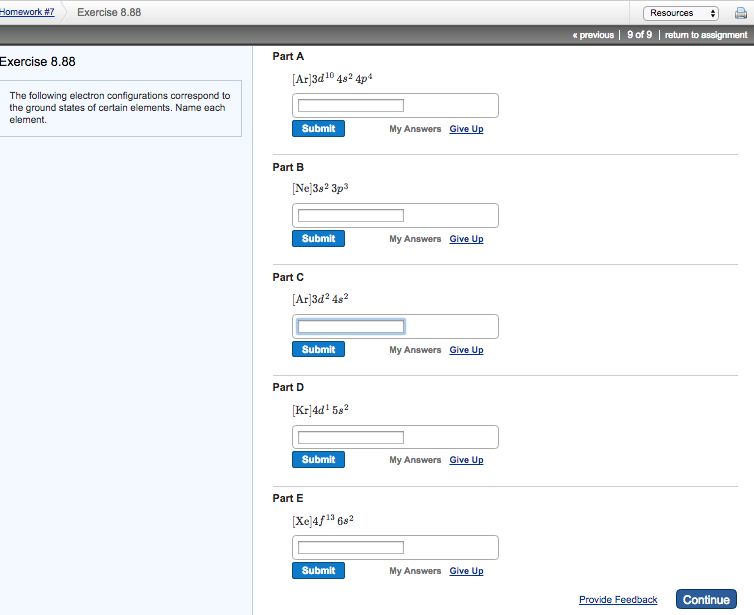Open My Answers for Part B
The image size is (754, 615).
415,239
